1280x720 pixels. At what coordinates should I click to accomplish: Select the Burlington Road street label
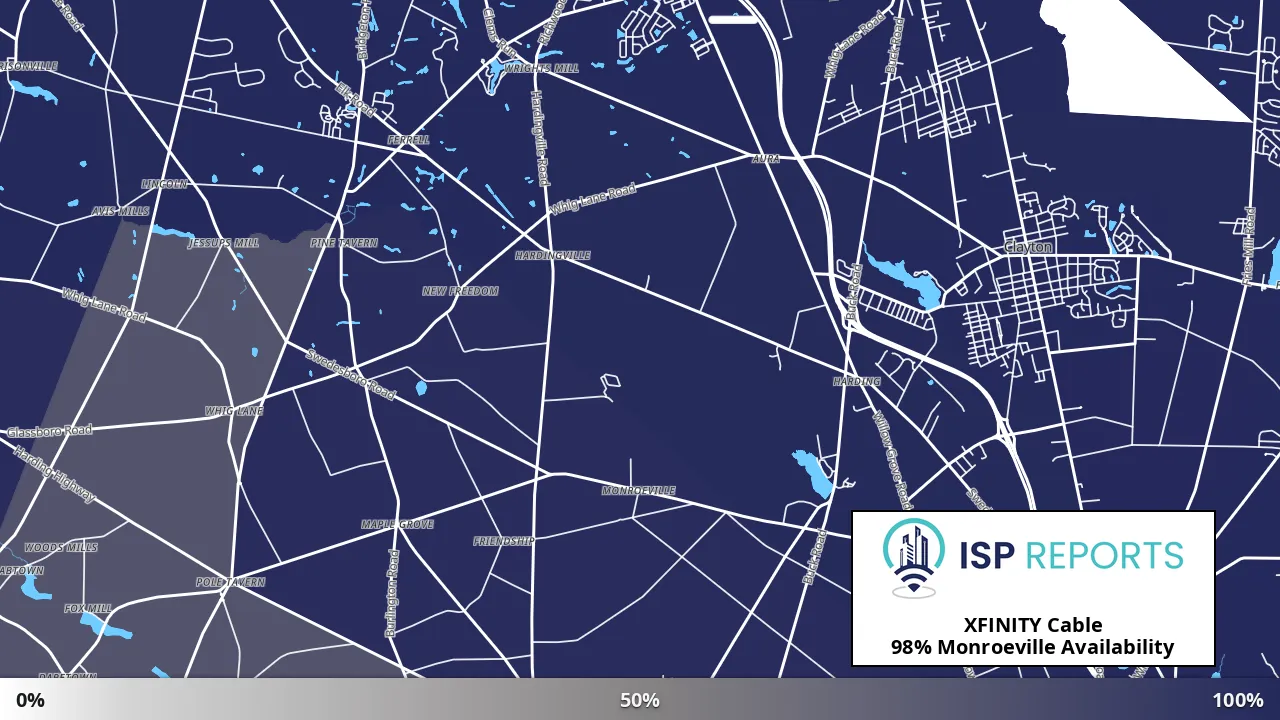[x=391, y=593]
